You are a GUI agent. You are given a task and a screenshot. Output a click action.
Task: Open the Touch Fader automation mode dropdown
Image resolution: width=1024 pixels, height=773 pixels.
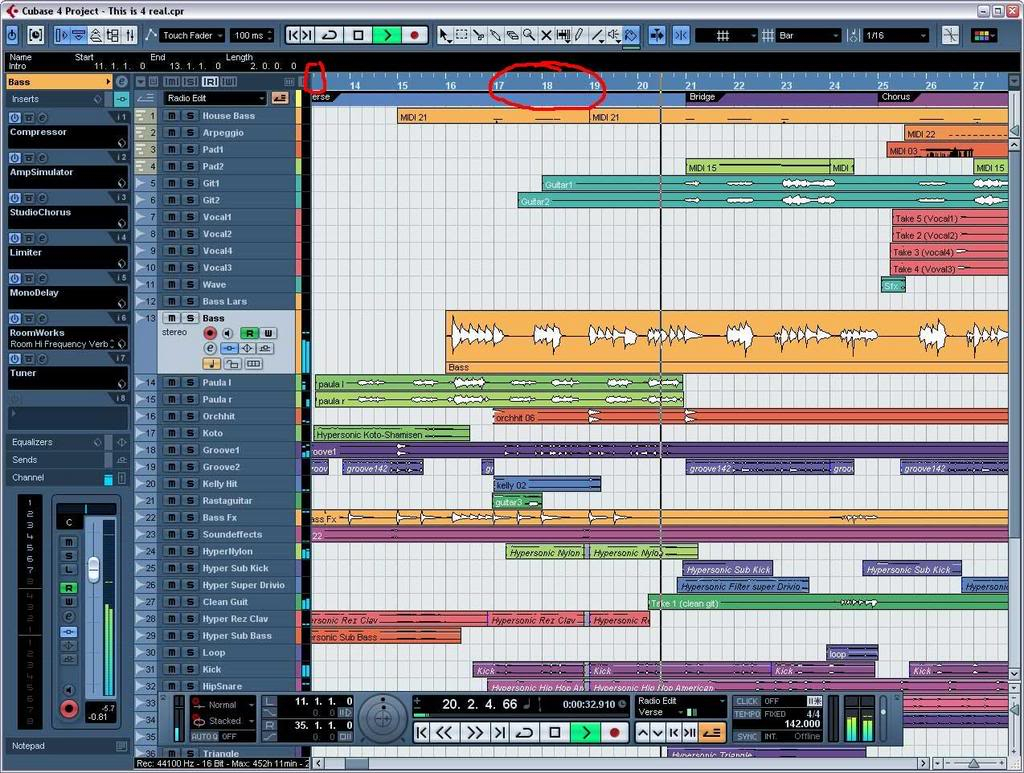(192, 35)
